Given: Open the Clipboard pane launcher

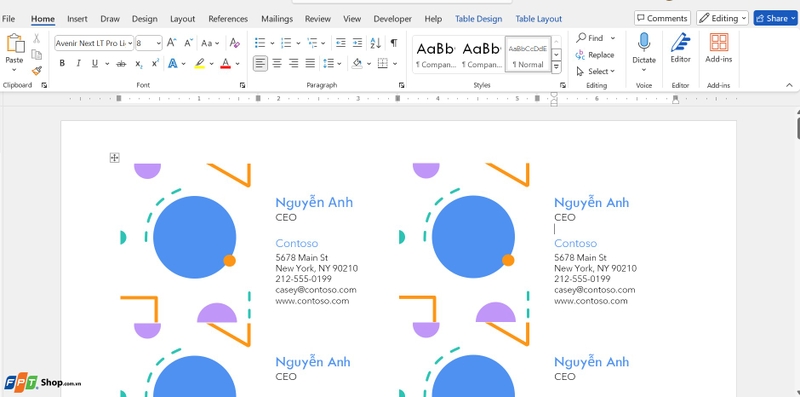Looking at the screenshot, I should pyautogui.click(x=44, y=85).
